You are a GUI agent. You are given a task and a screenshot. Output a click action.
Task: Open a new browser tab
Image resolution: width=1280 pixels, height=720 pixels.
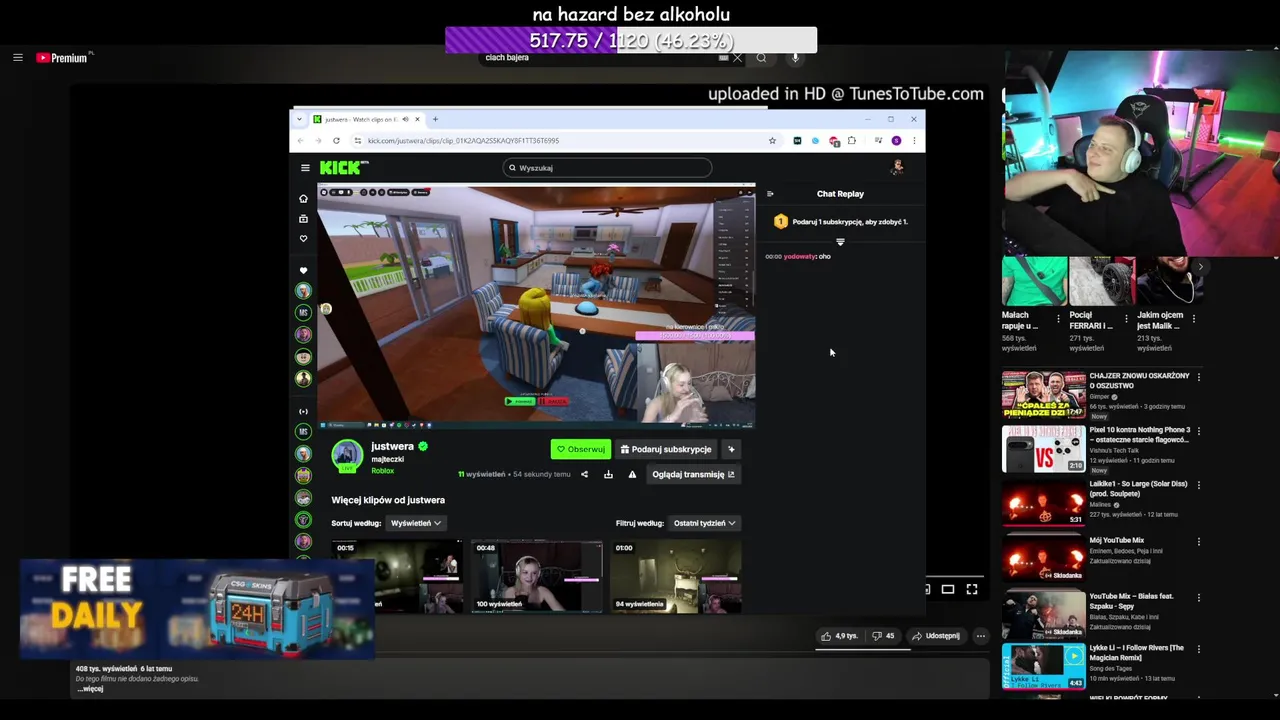tap(435, 119)
